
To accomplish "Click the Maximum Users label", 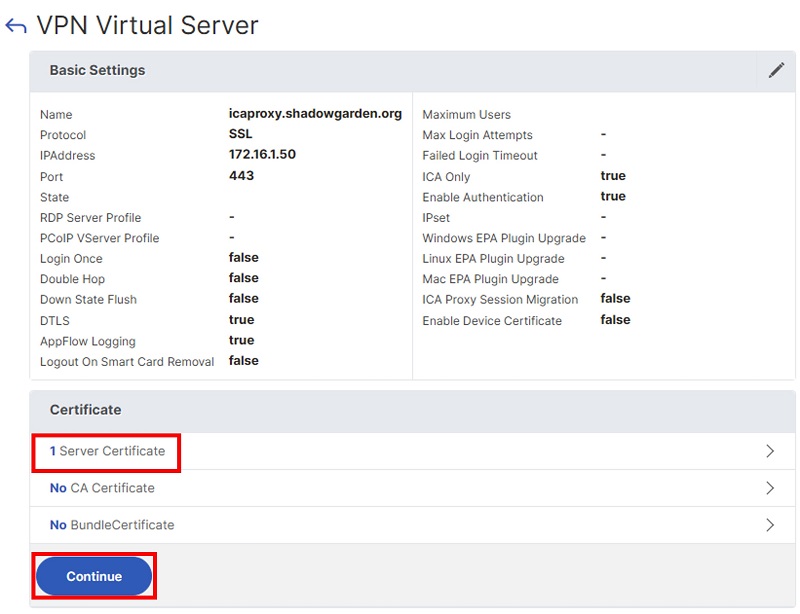I will 466,114.
